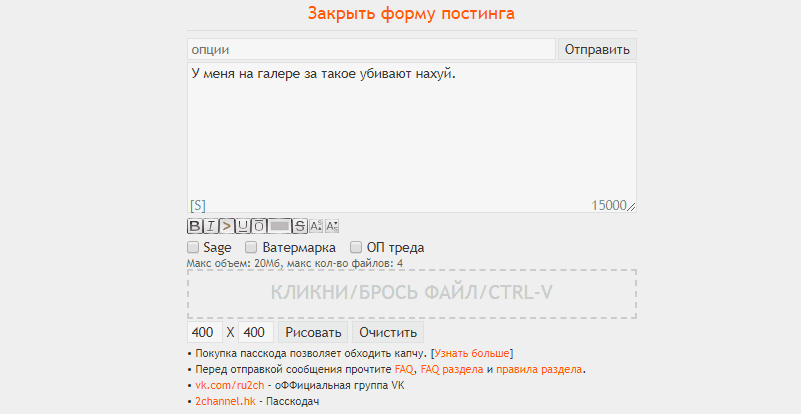Screen dimensions: 801x414
Task: Open the правила раздела link
Action: coord(539,370)
